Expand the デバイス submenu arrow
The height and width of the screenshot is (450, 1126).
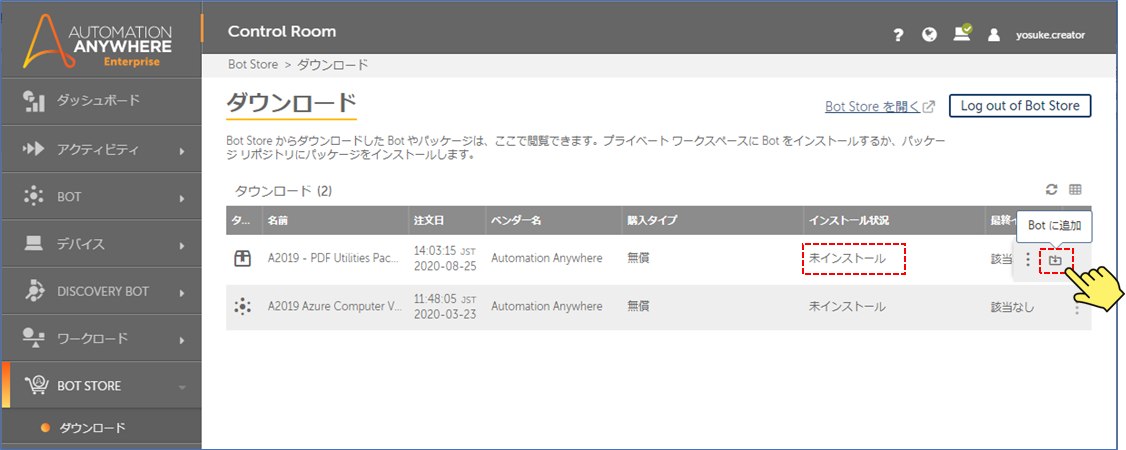click(x=182, y=245)
